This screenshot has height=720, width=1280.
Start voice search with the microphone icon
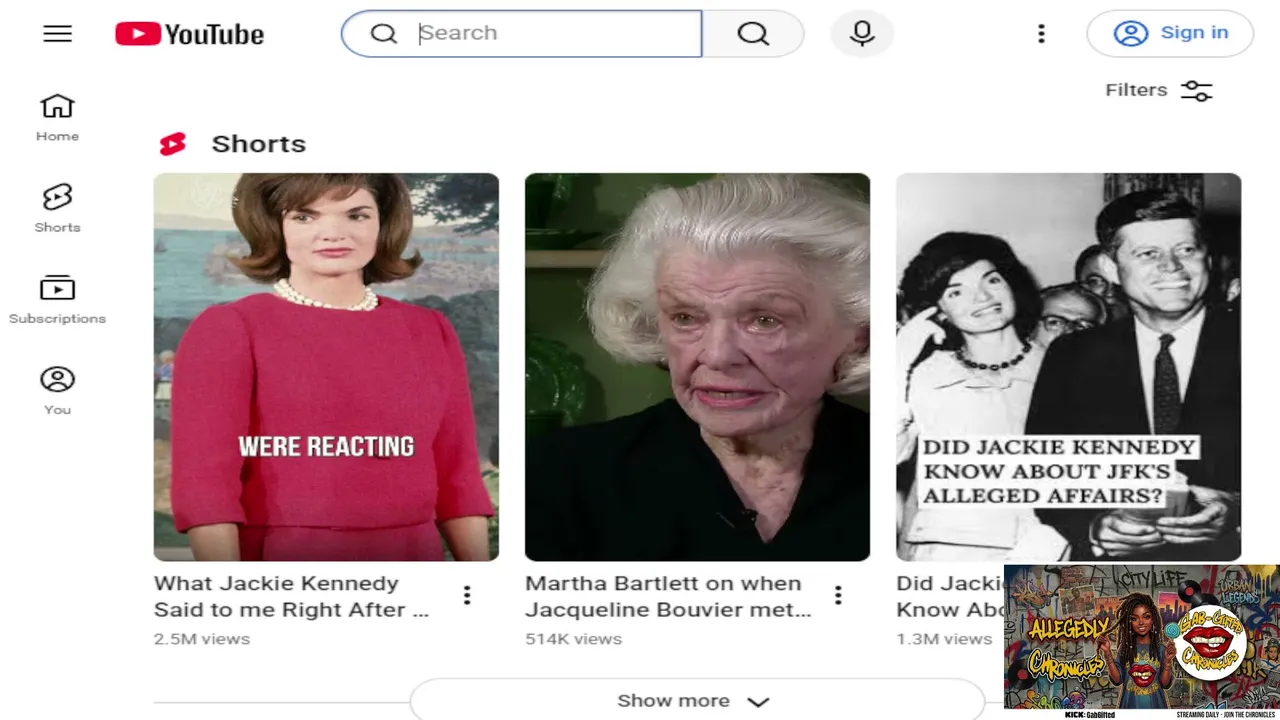click(x=862, y=34)
